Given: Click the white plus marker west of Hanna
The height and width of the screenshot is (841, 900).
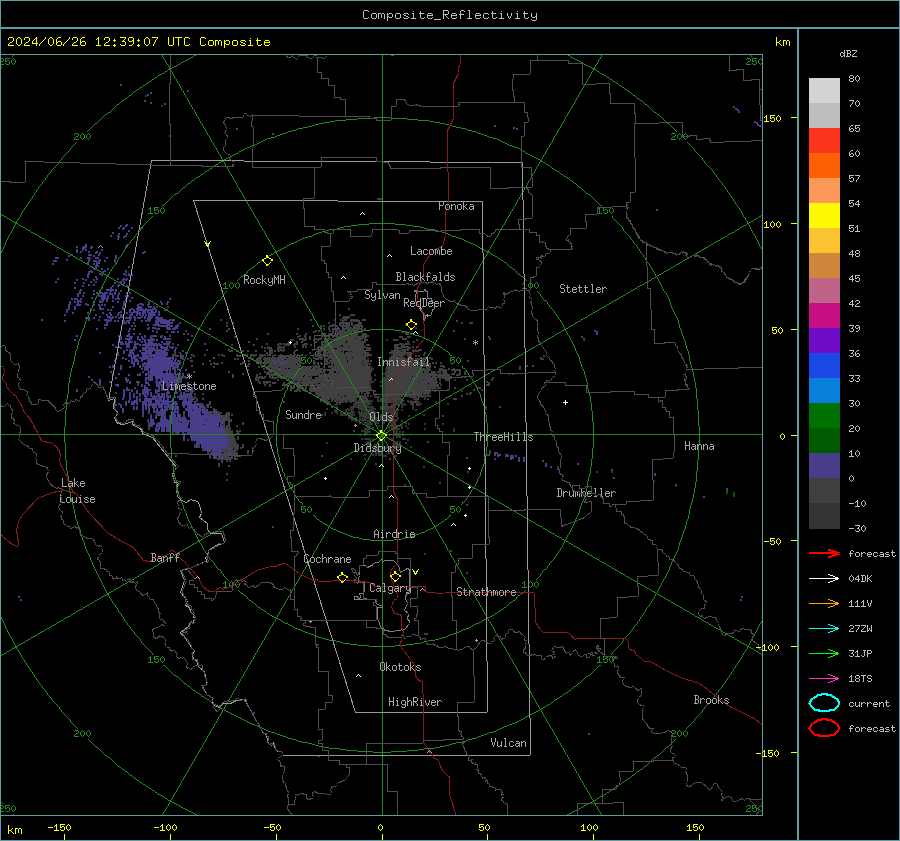Looking at the screenshot, I should (565, 402).
